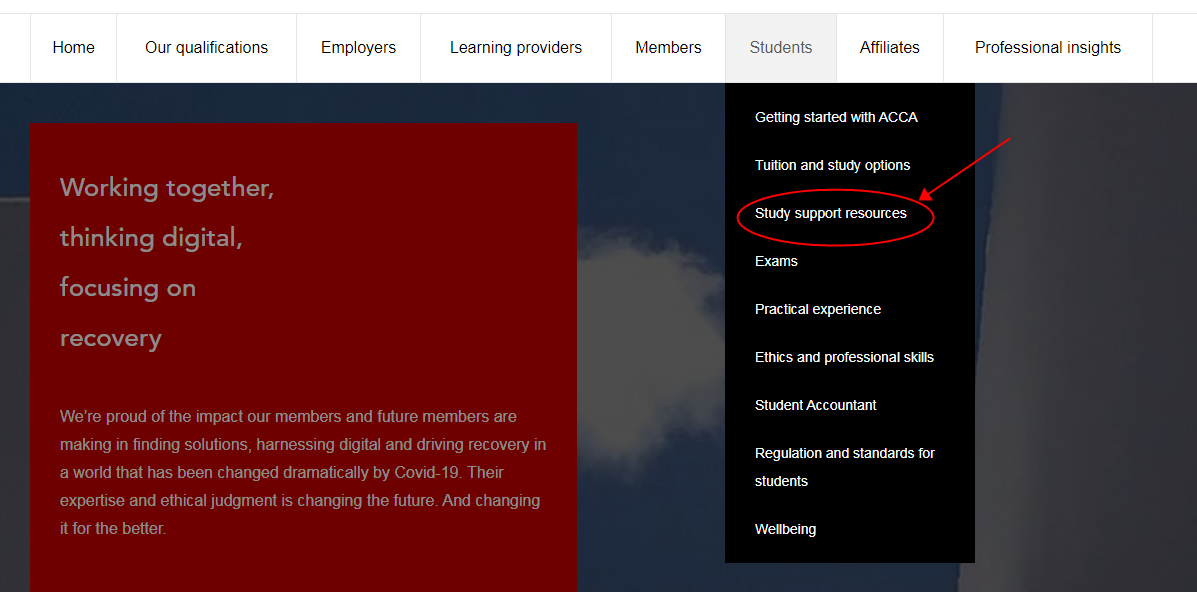The height and width of the screenshot is (592, 1197).
Task: Go to the Employers menu item
Action: 358,48
